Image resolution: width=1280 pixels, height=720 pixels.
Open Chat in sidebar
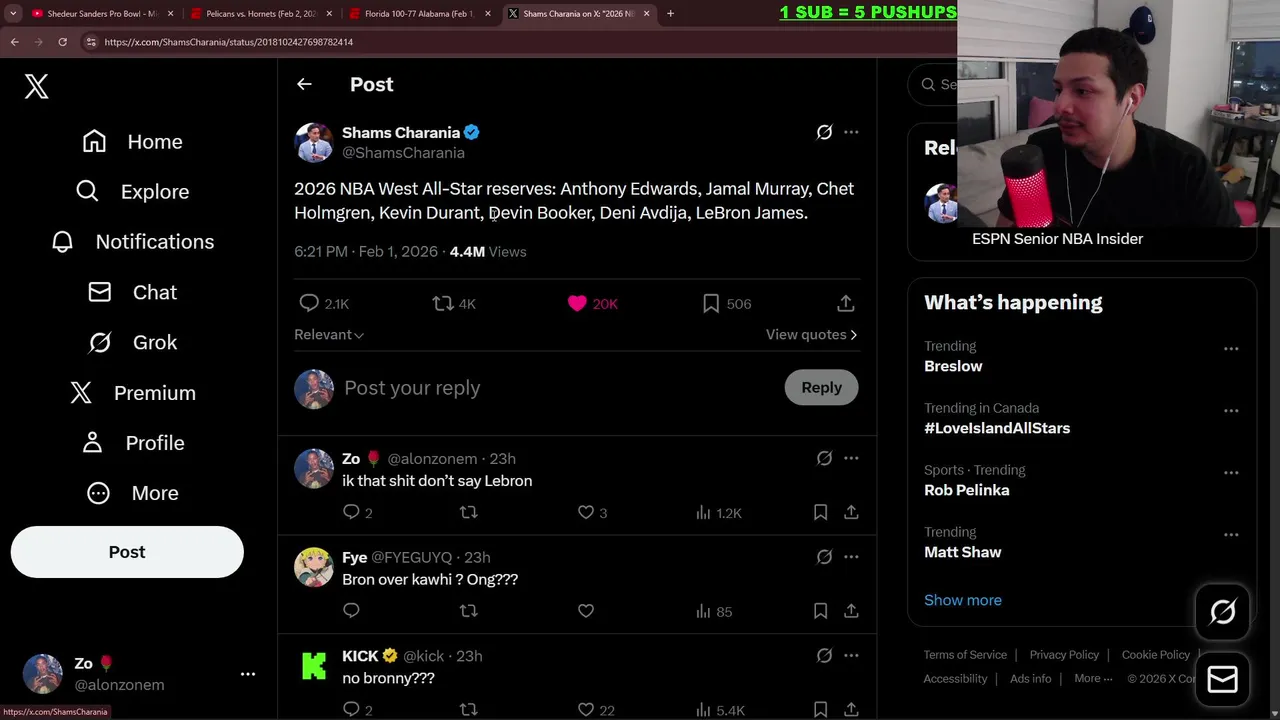coord(132,292)
